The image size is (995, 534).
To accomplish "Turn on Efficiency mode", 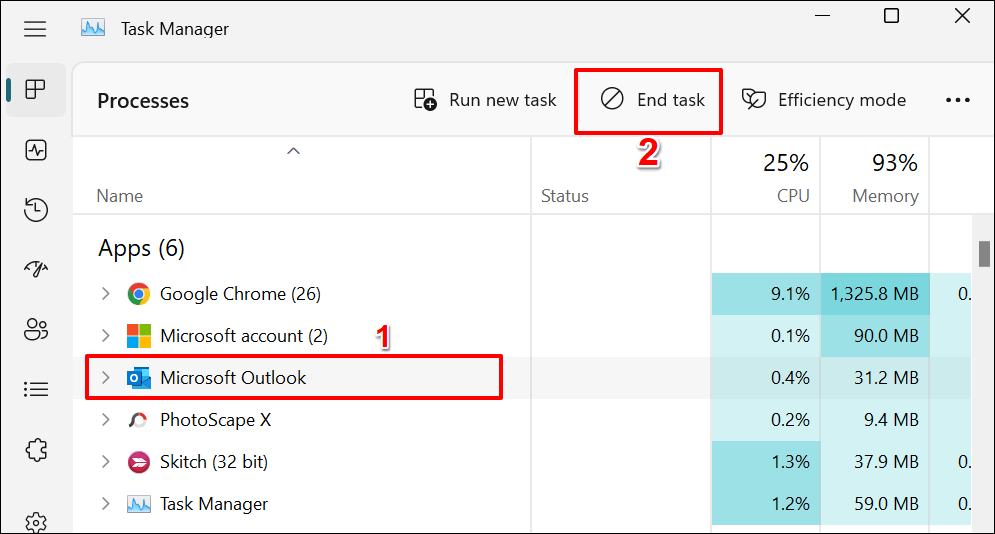I will 824,100.
